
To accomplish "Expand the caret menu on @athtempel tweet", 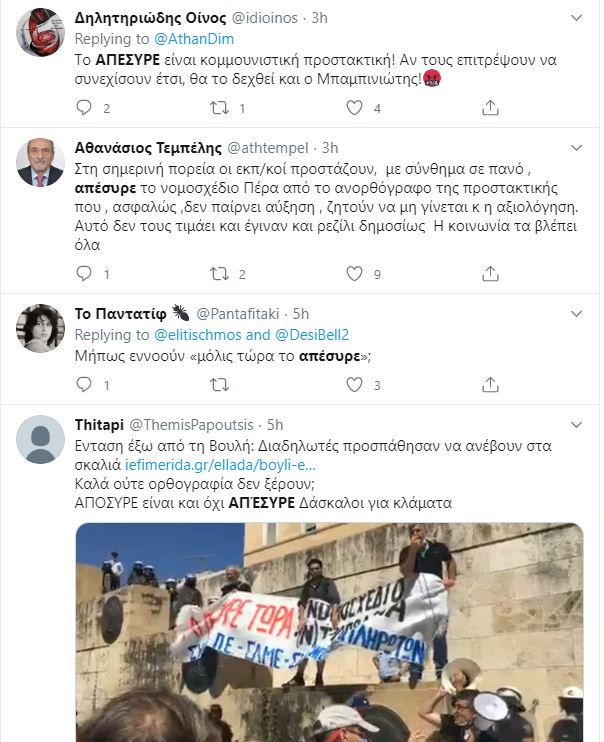I will tap(576, 148).
